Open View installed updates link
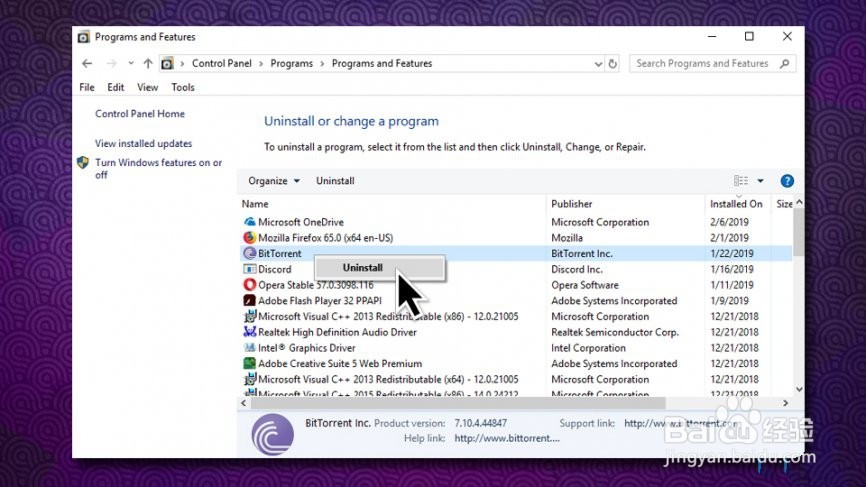Screen dimensions: 866x487 coord(144,144)
